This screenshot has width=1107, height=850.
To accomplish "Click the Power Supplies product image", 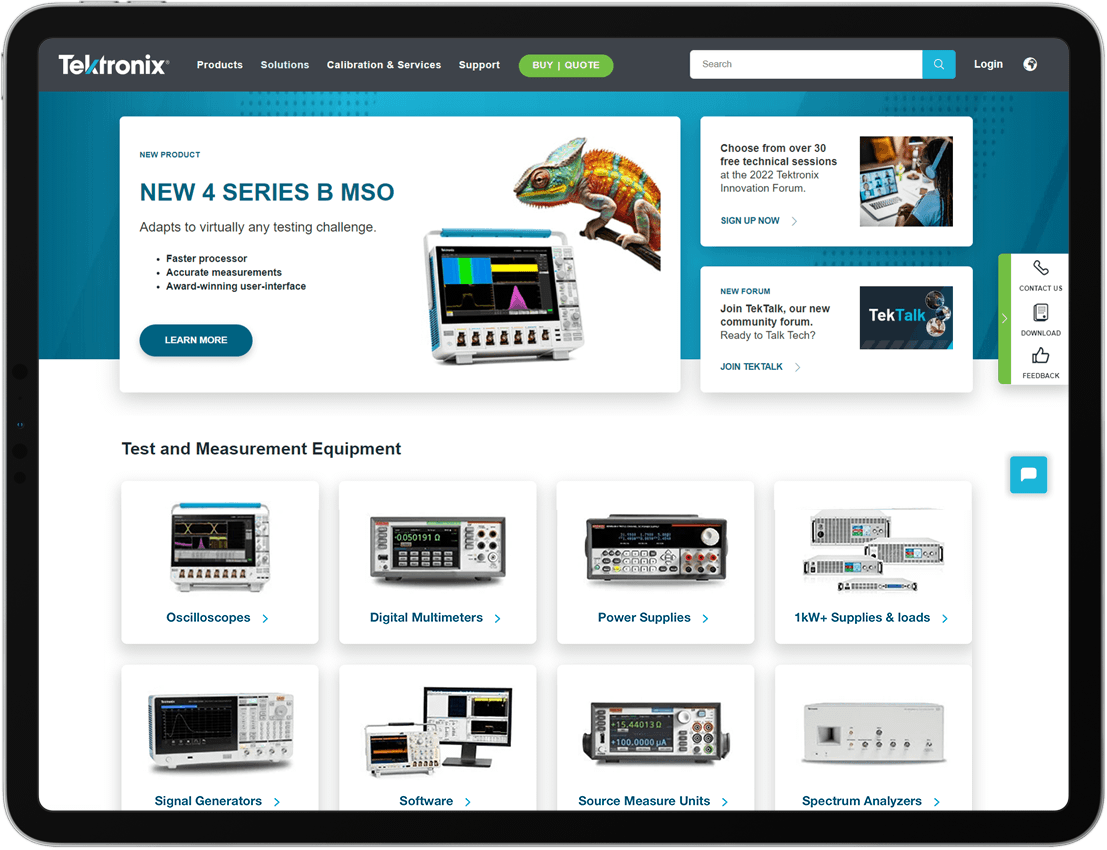I will [x=656, y=549].
